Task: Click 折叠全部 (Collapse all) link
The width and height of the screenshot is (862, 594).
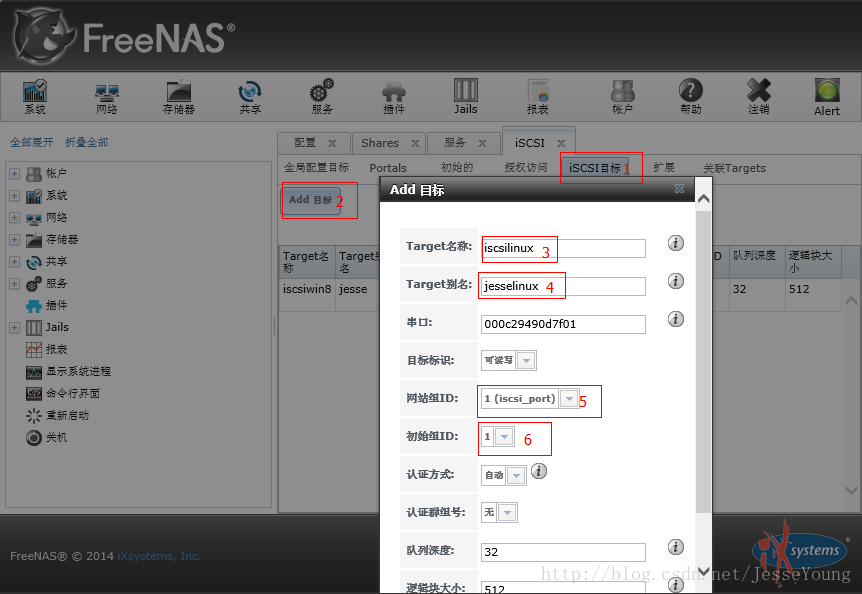Action: click(x=87, y=142)
